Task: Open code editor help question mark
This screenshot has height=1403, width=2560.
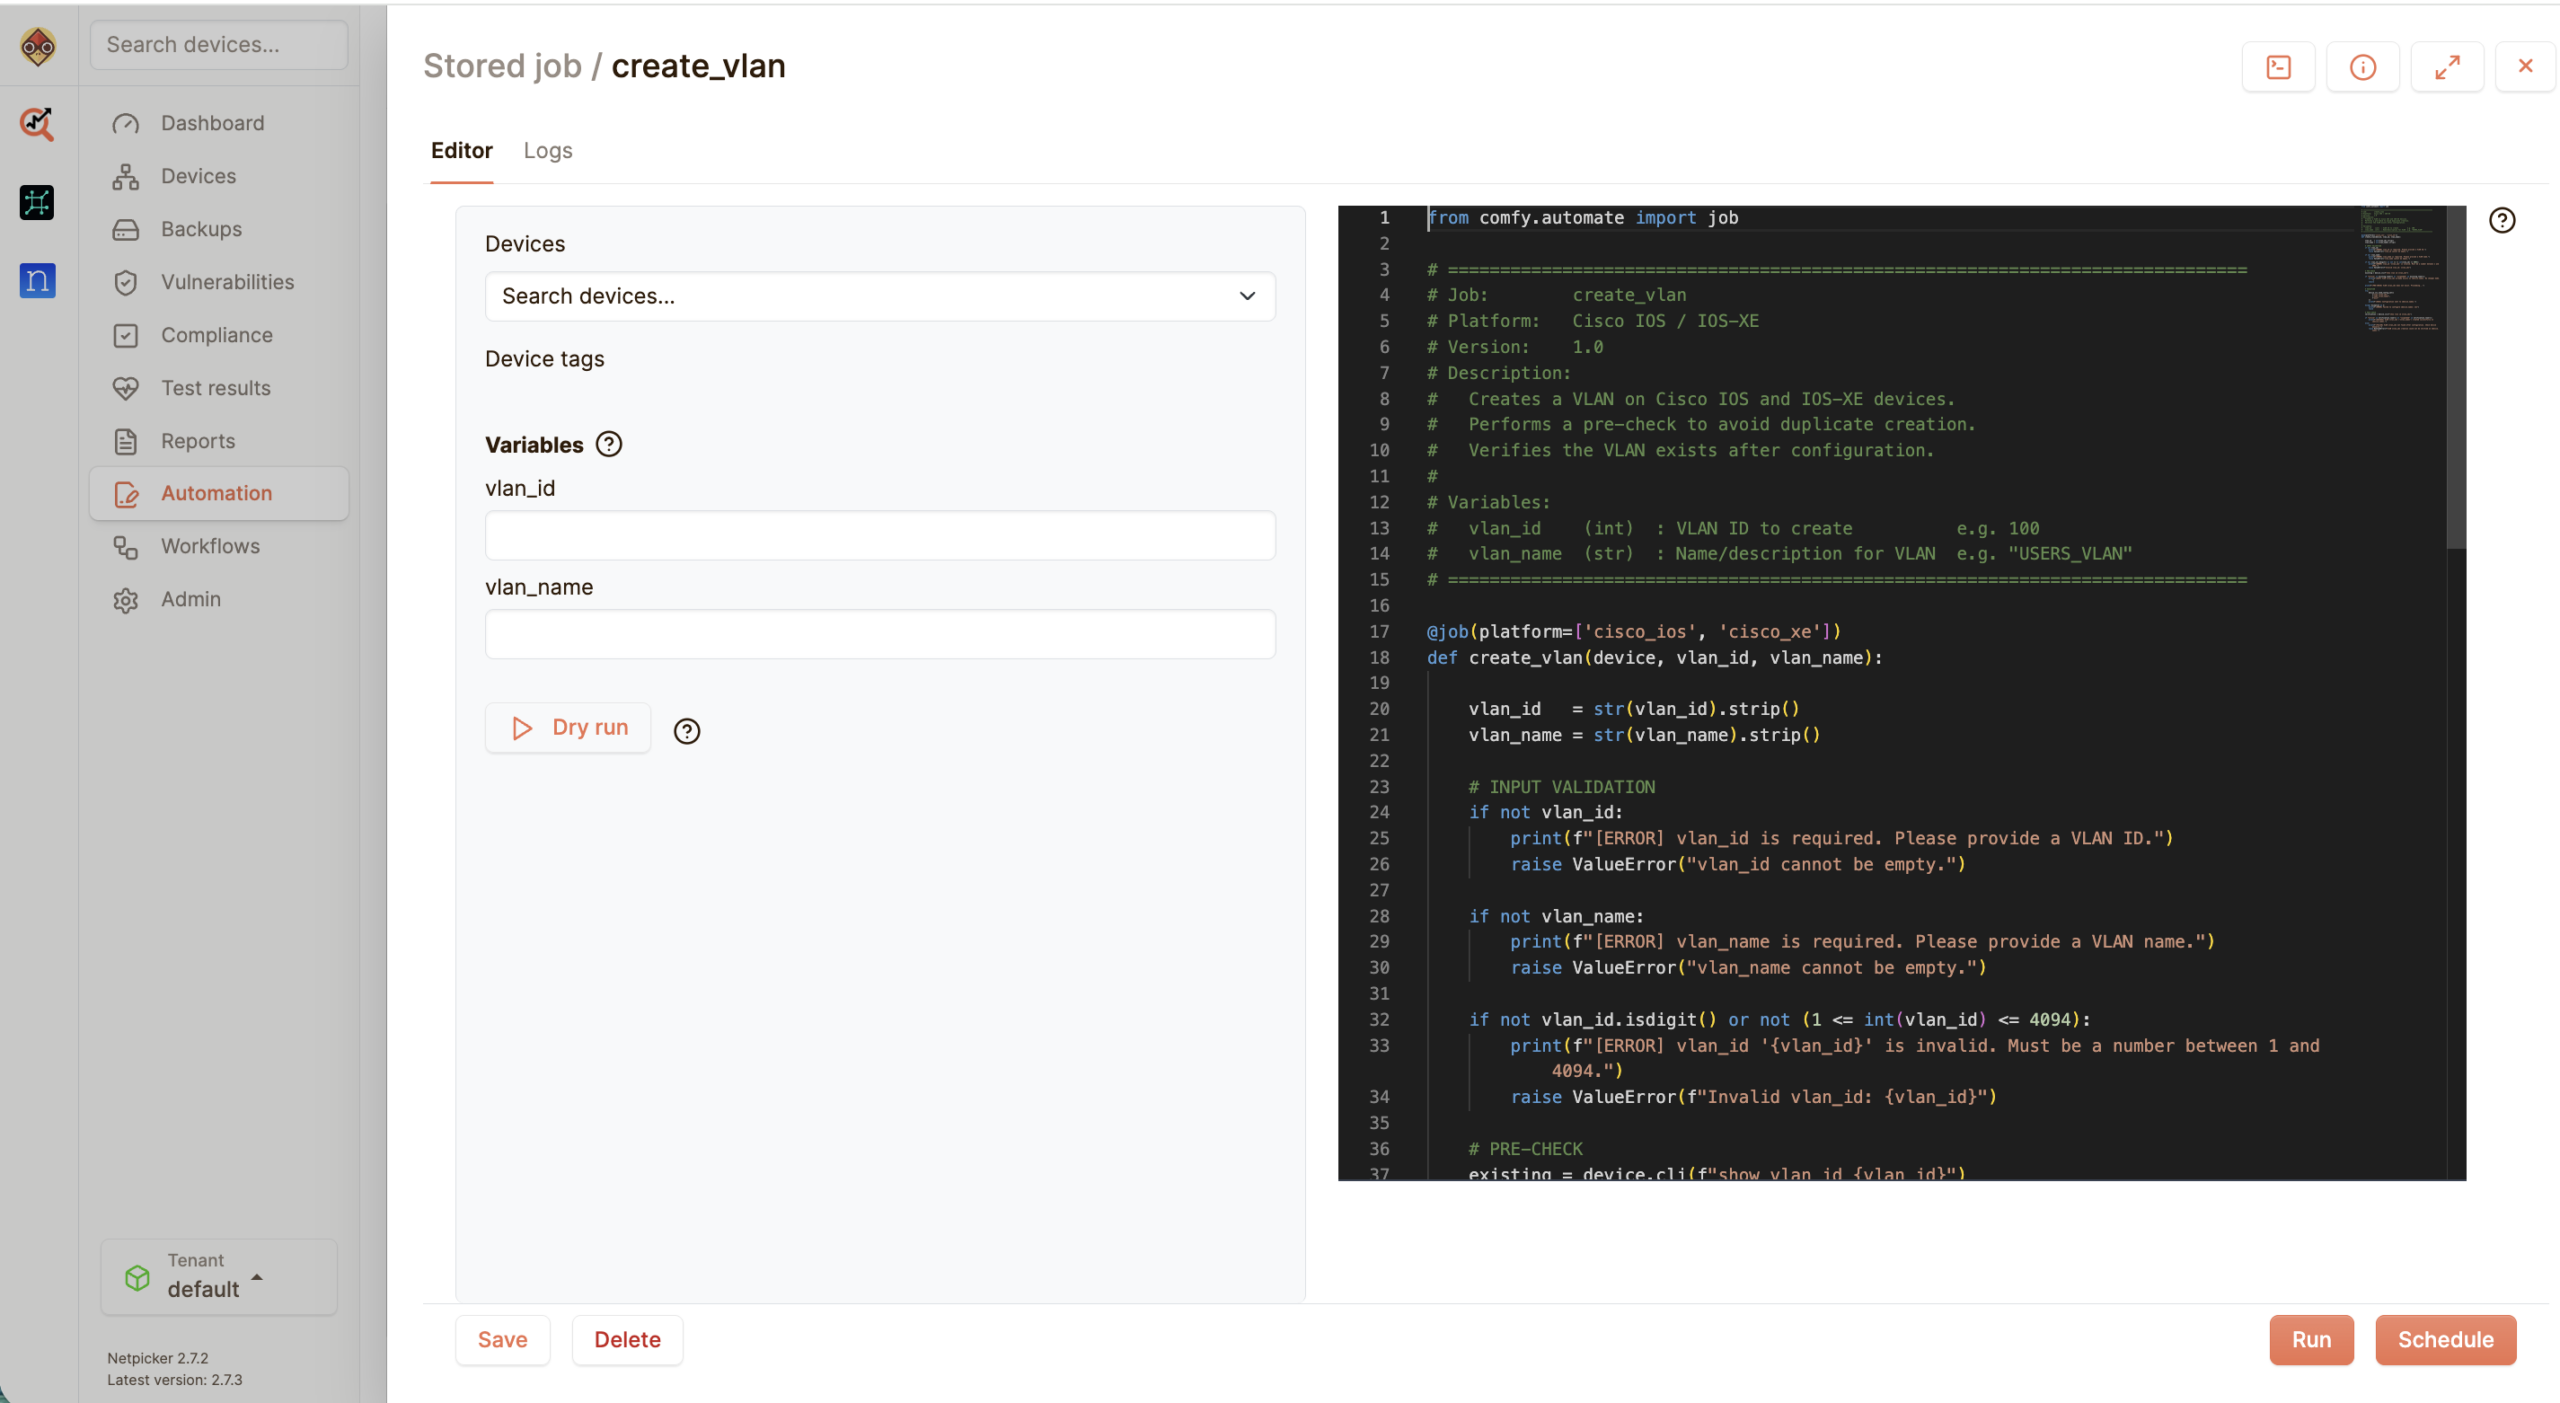Action: click(2502, 220)
